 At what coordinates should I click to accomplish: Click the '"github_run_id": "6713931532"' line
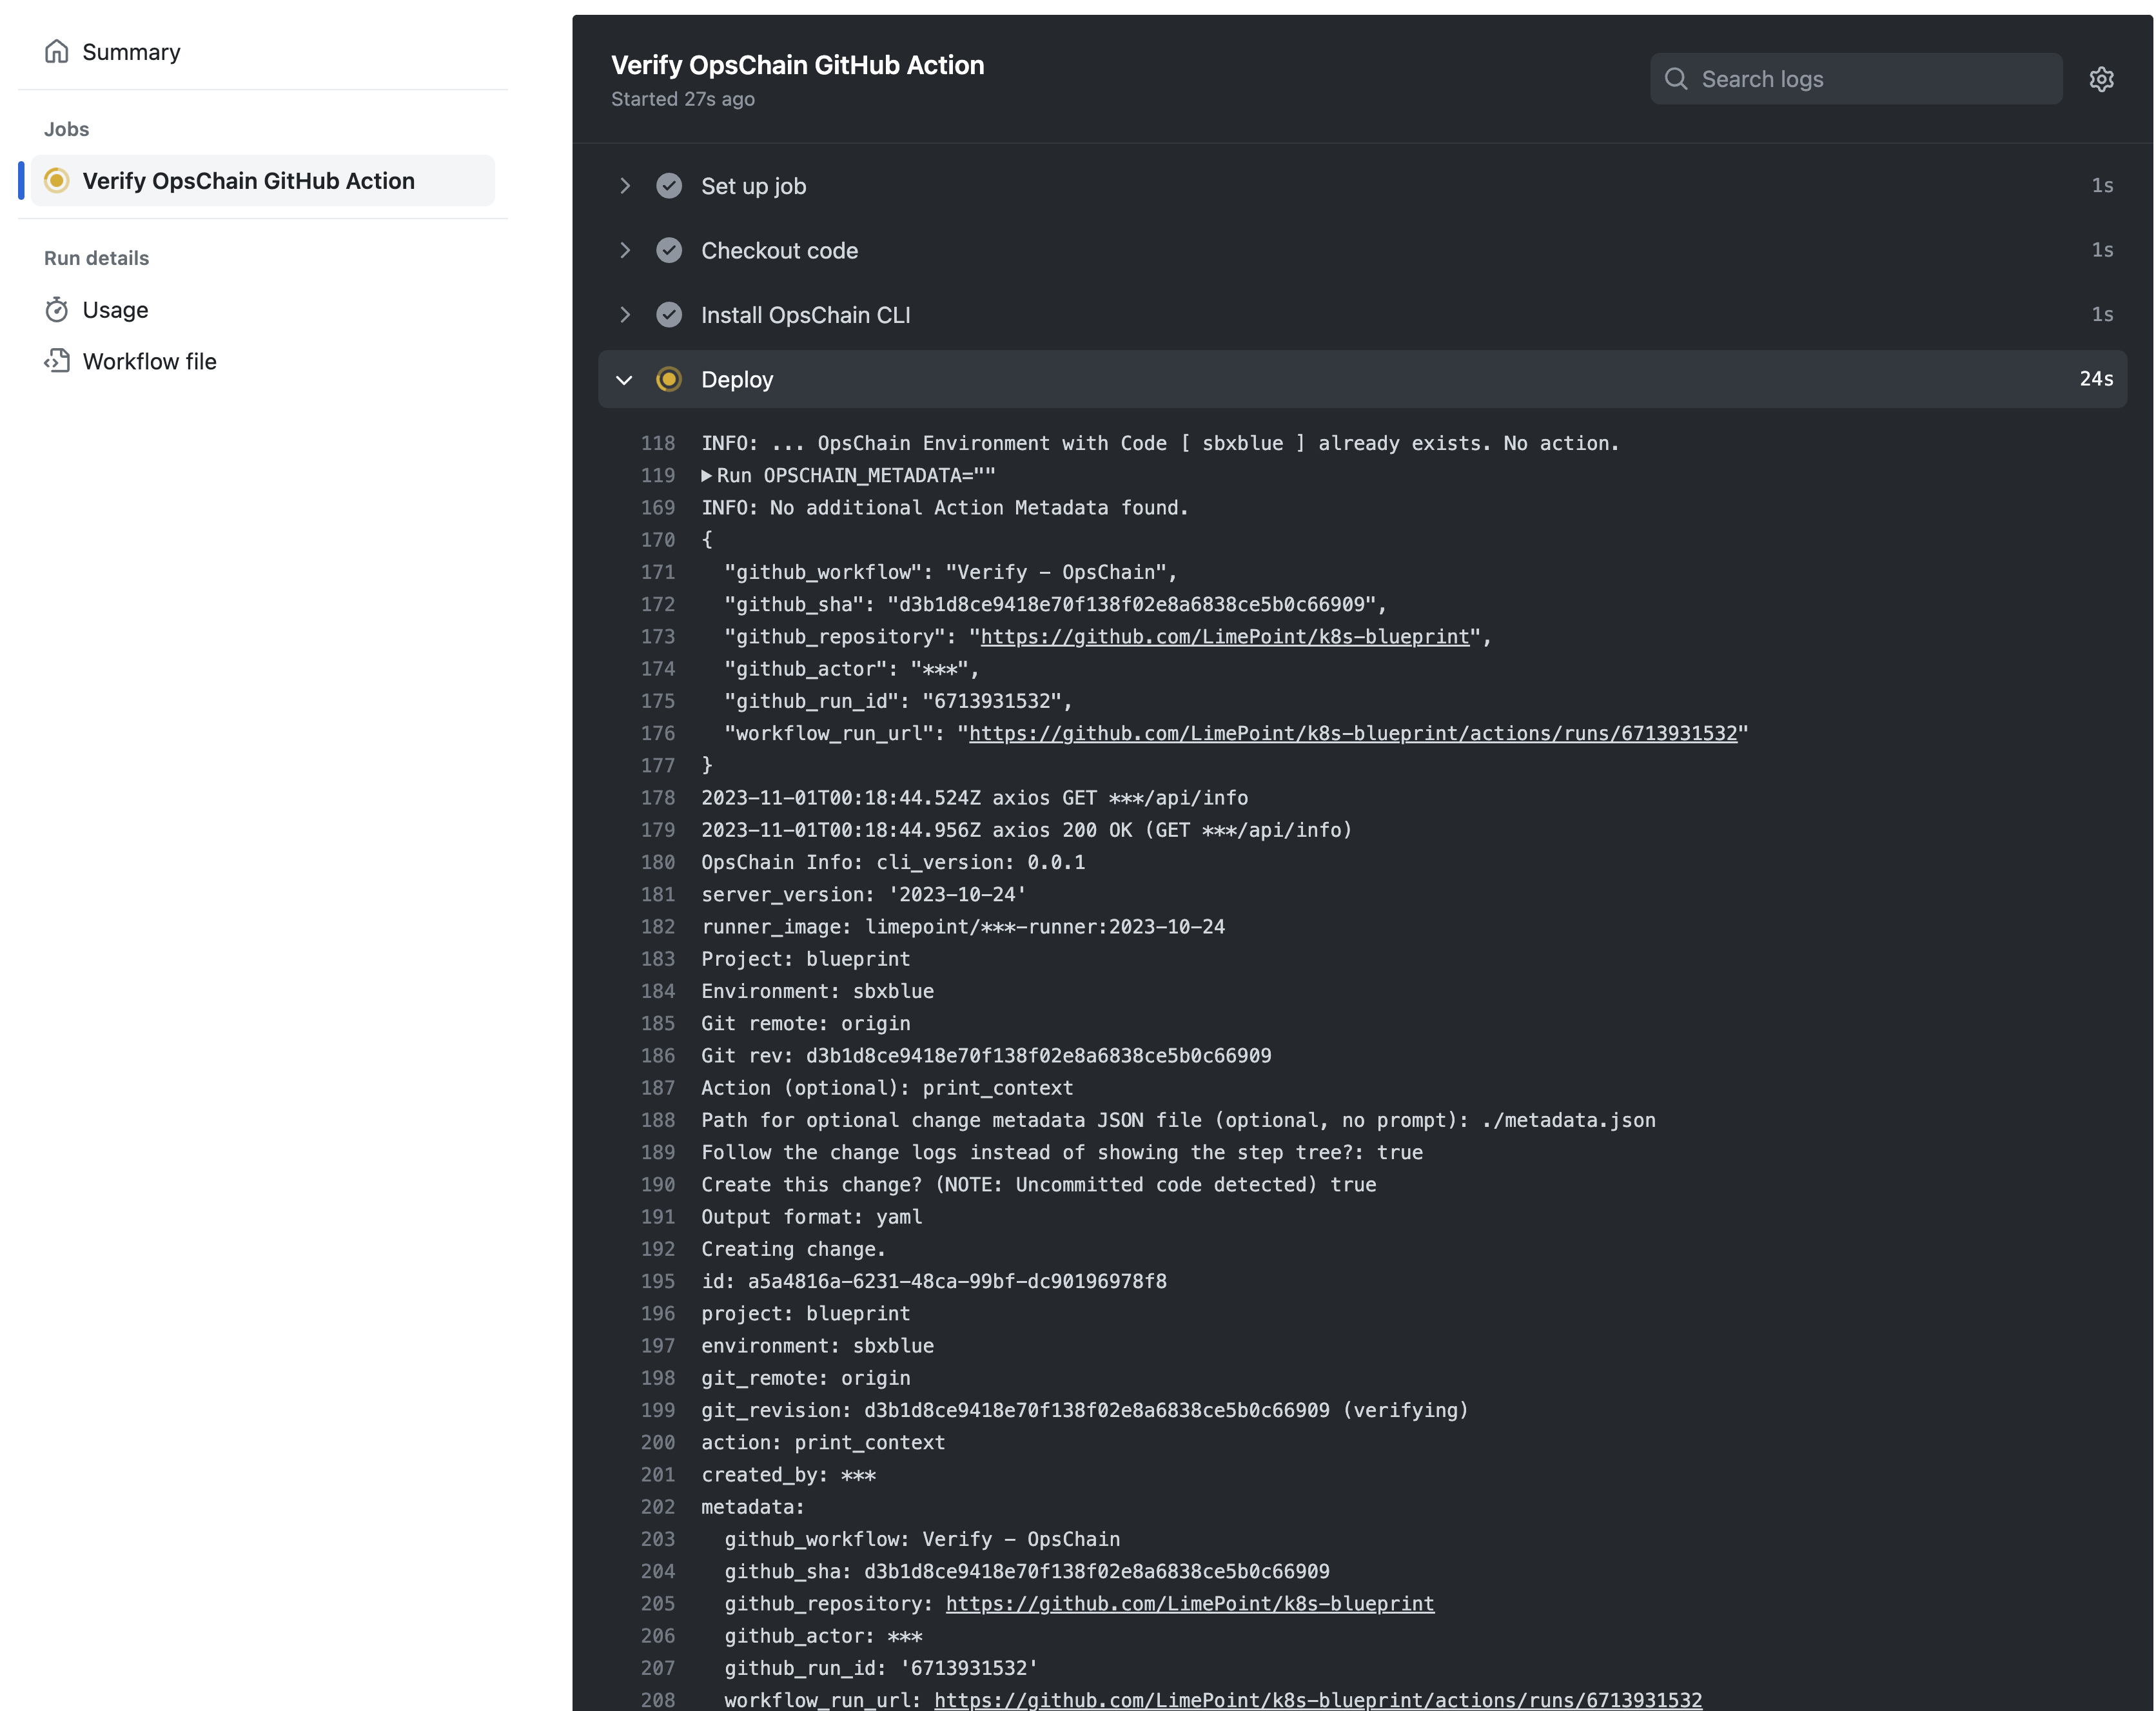[x=899, y=701]
